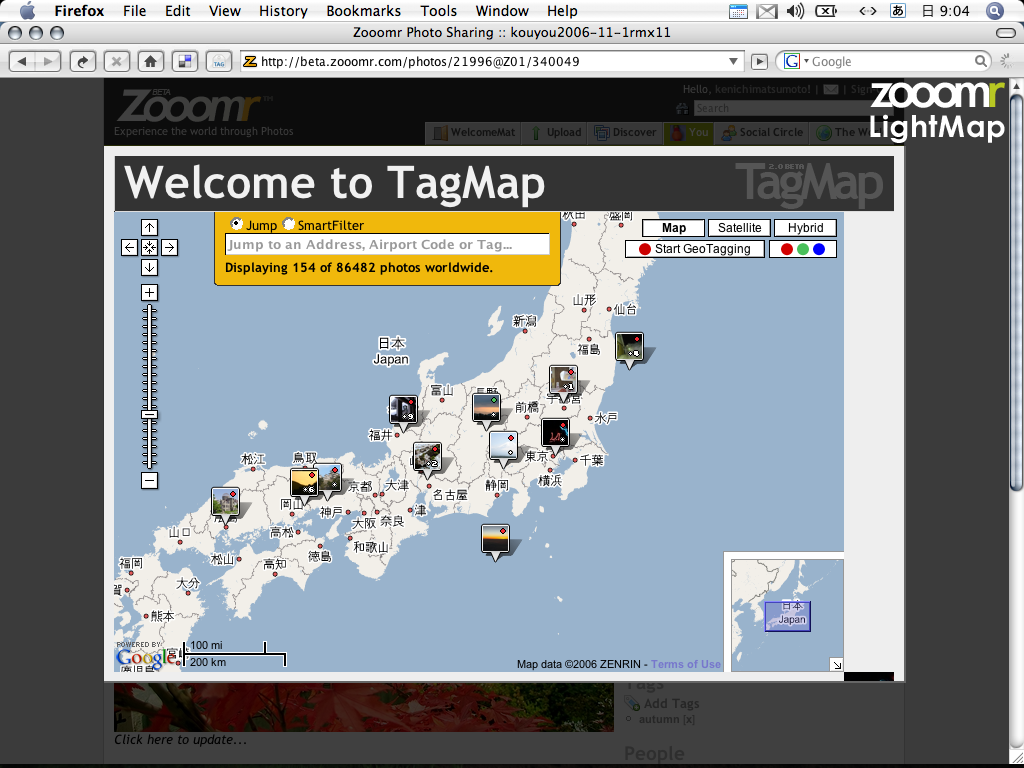Pan the map up
Viewport: 1024px width, 768px height.
point(150,227)
